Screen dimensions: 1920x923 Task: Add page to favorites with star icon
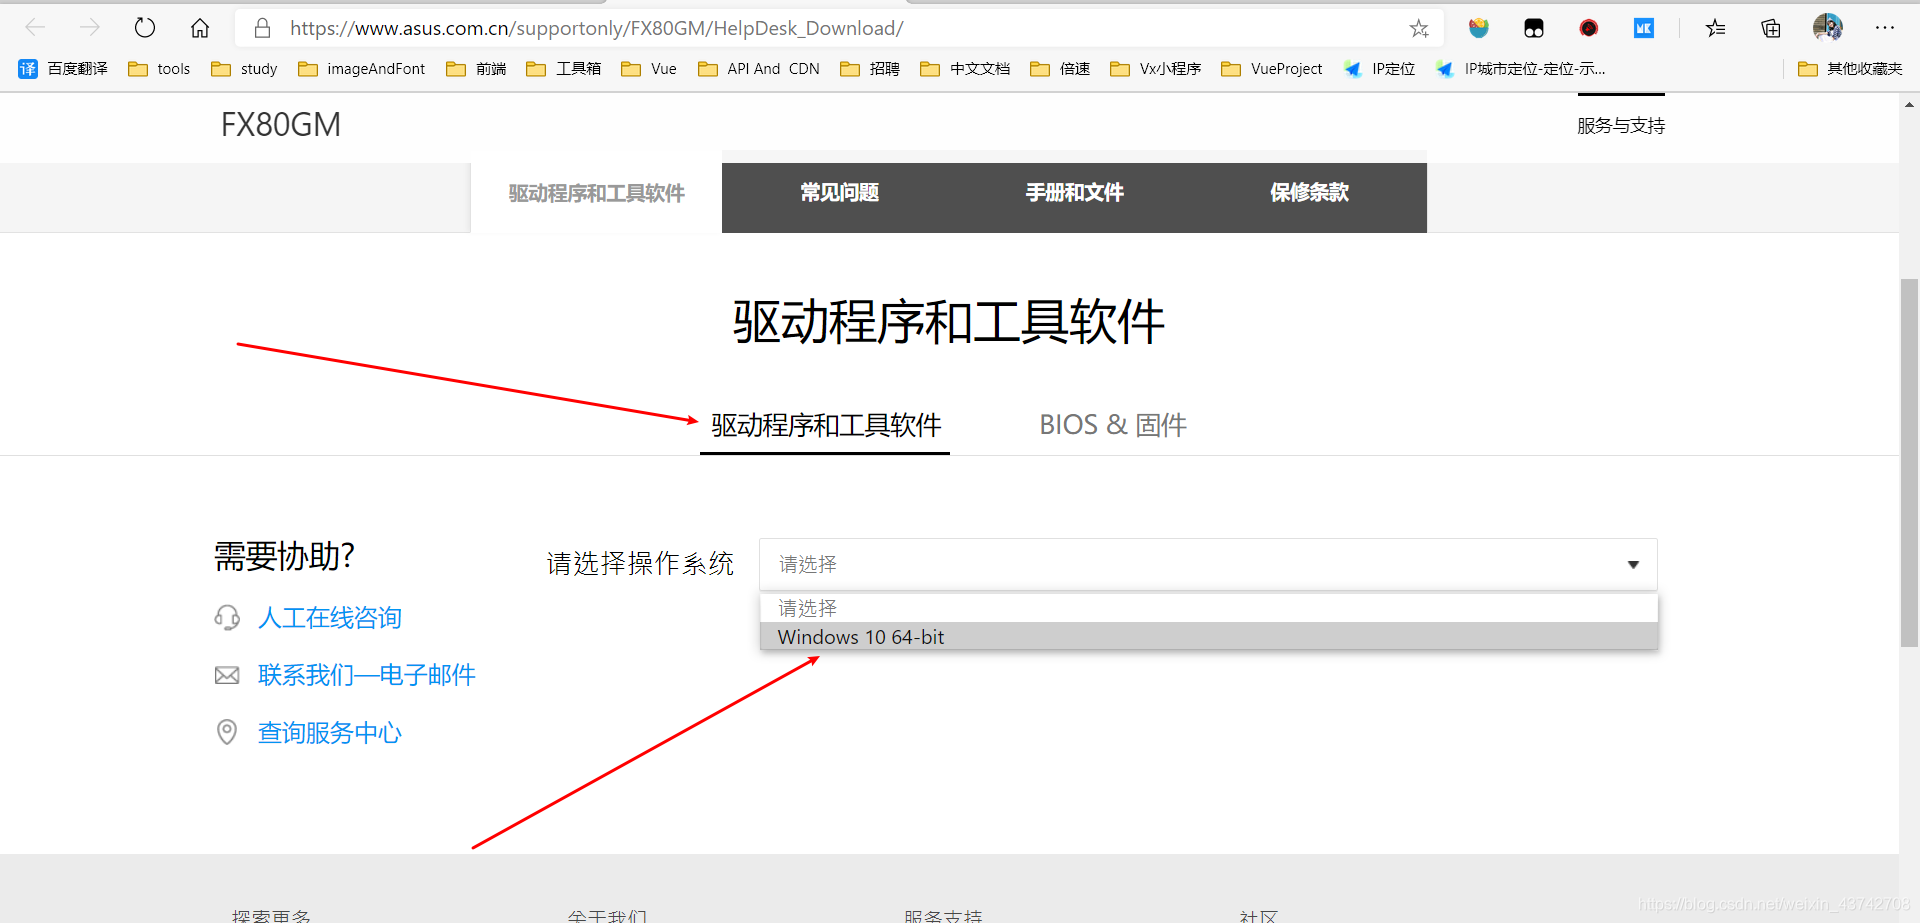1419,28
